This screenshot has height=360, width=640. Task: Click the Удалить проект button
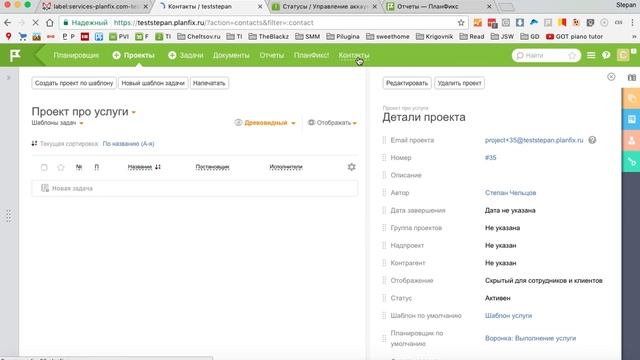tap(459, 83)
